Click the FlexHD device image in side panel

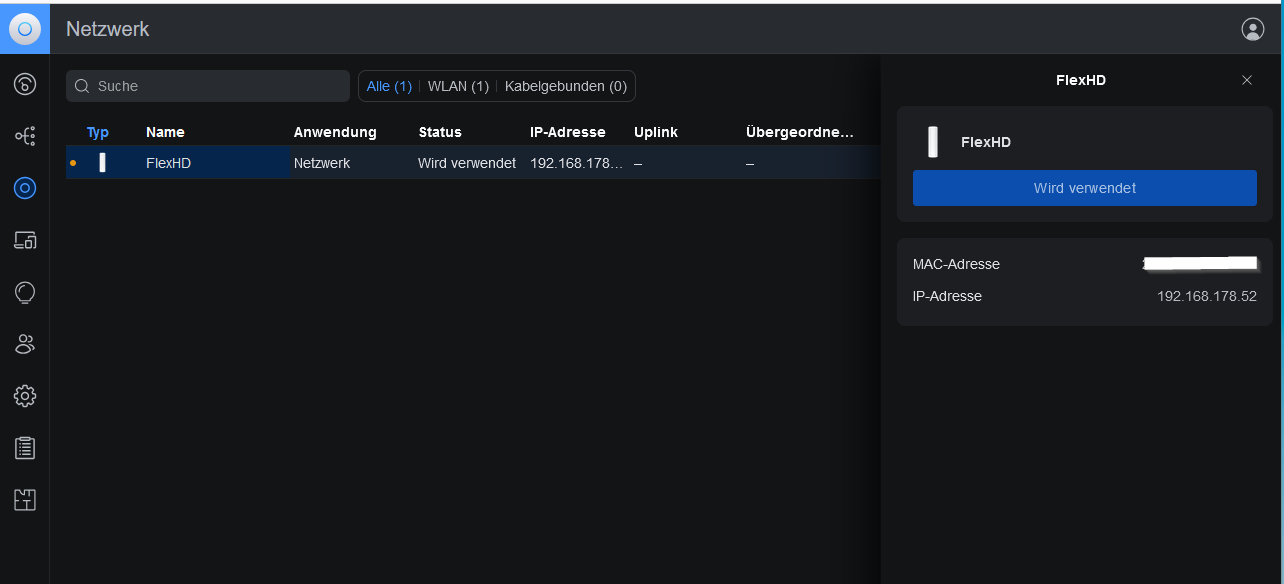pos(933,142)
